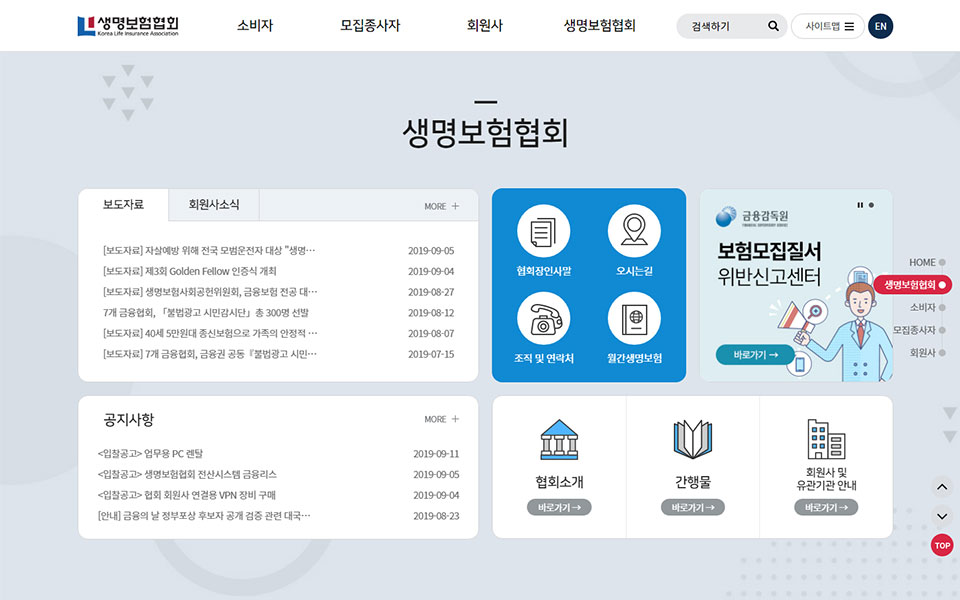Expand 보도자료 list with MORE +
Image resolution: width=960 pixels, height=600 pixels.
tap(441, 206)
